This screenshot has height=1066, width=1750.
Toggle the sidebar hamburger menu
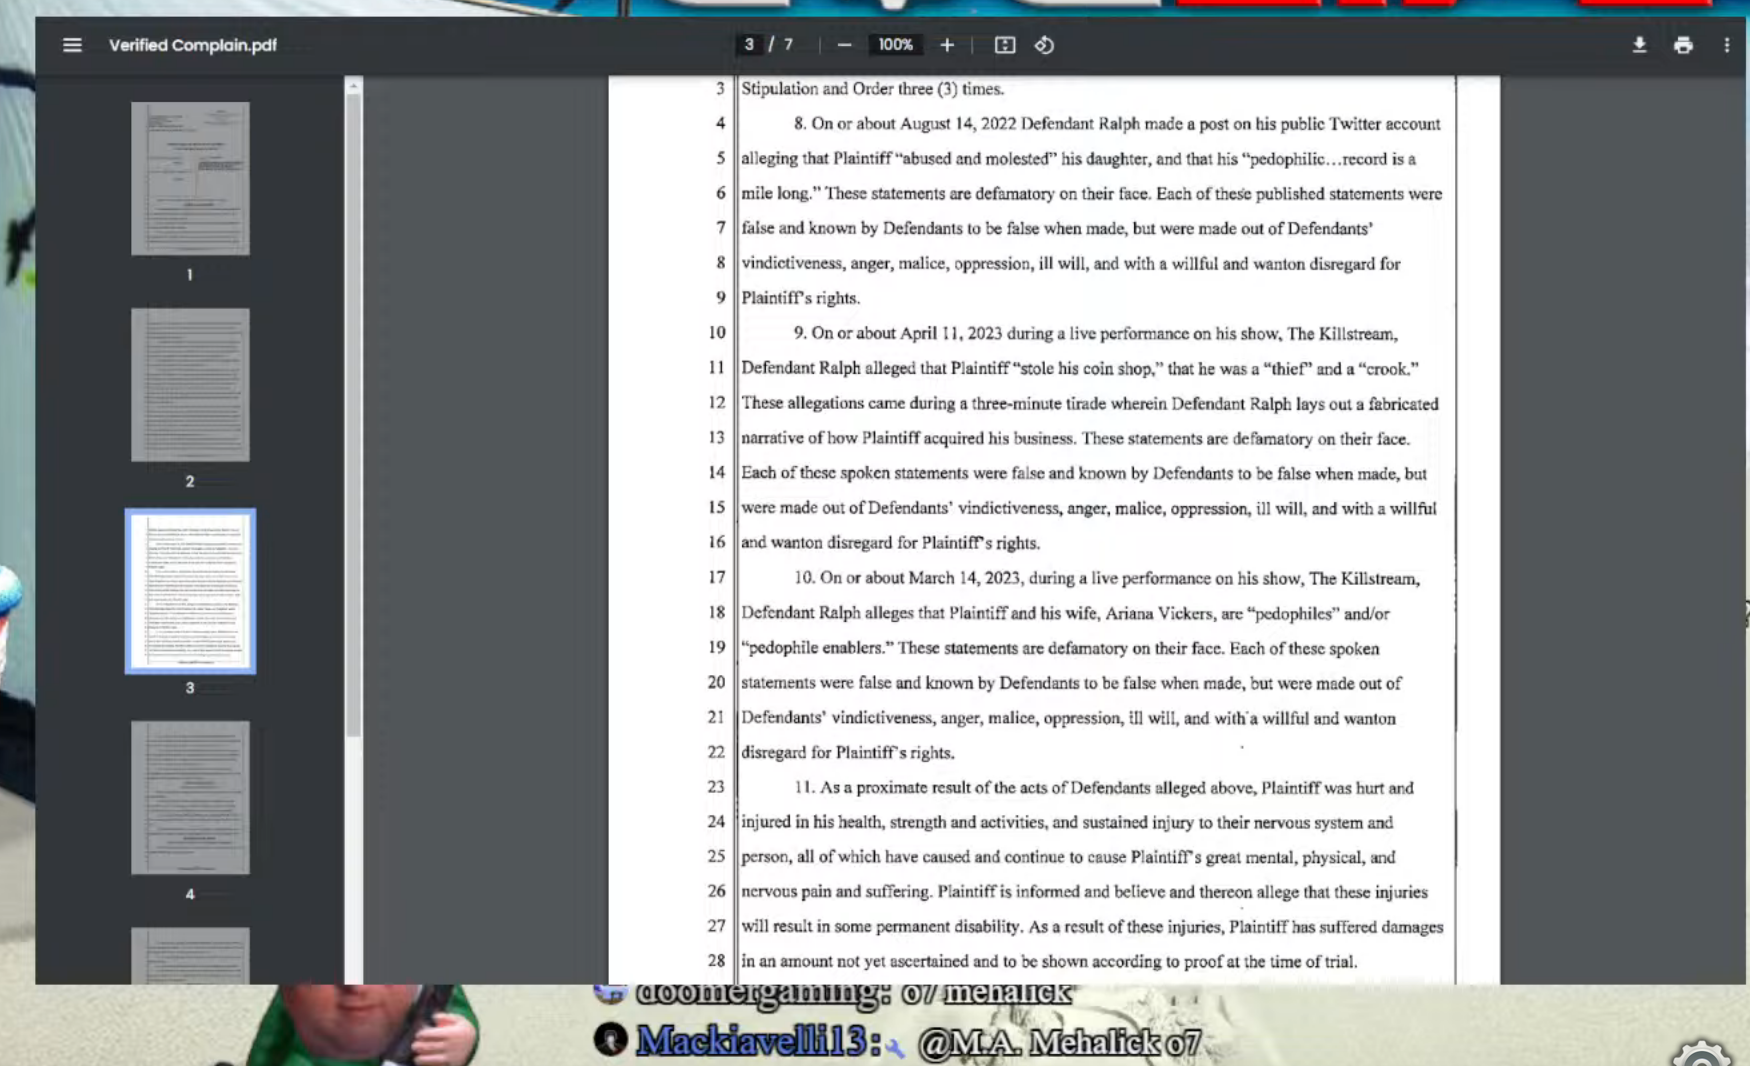coord(72,45)
